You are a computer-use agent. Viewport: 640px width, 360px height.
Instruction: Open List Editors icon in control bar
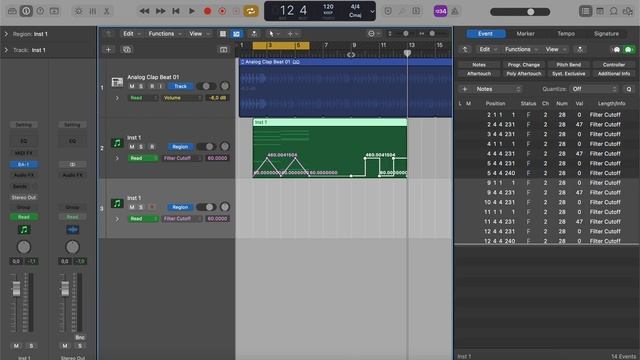[586, 11]
